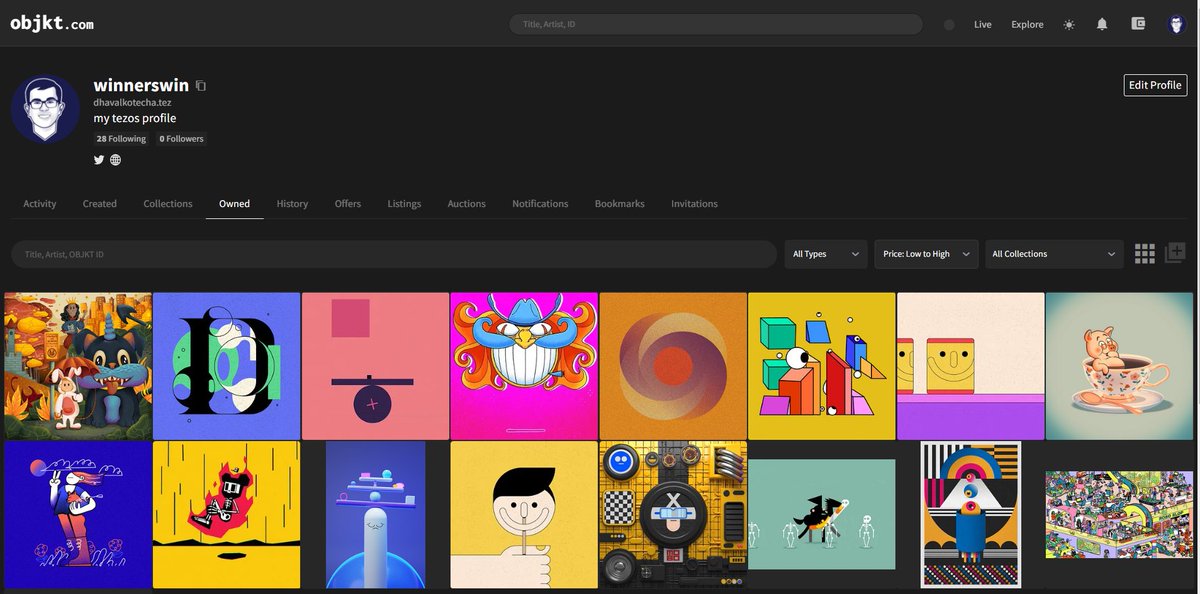Open the letter D typography artwork
The height and width of the screenshot is (594, 1200).
coord(227,366)
